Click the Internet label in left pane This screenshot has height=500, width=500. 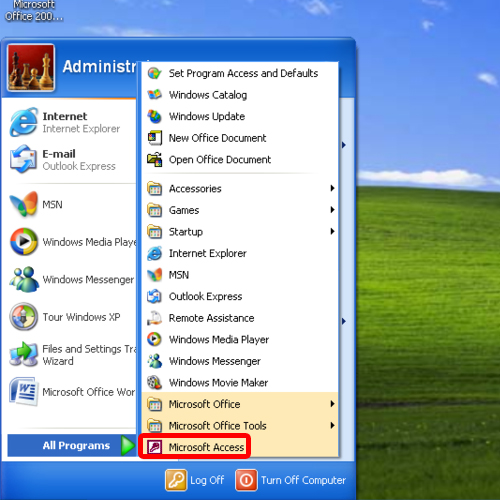pos(65,116)
